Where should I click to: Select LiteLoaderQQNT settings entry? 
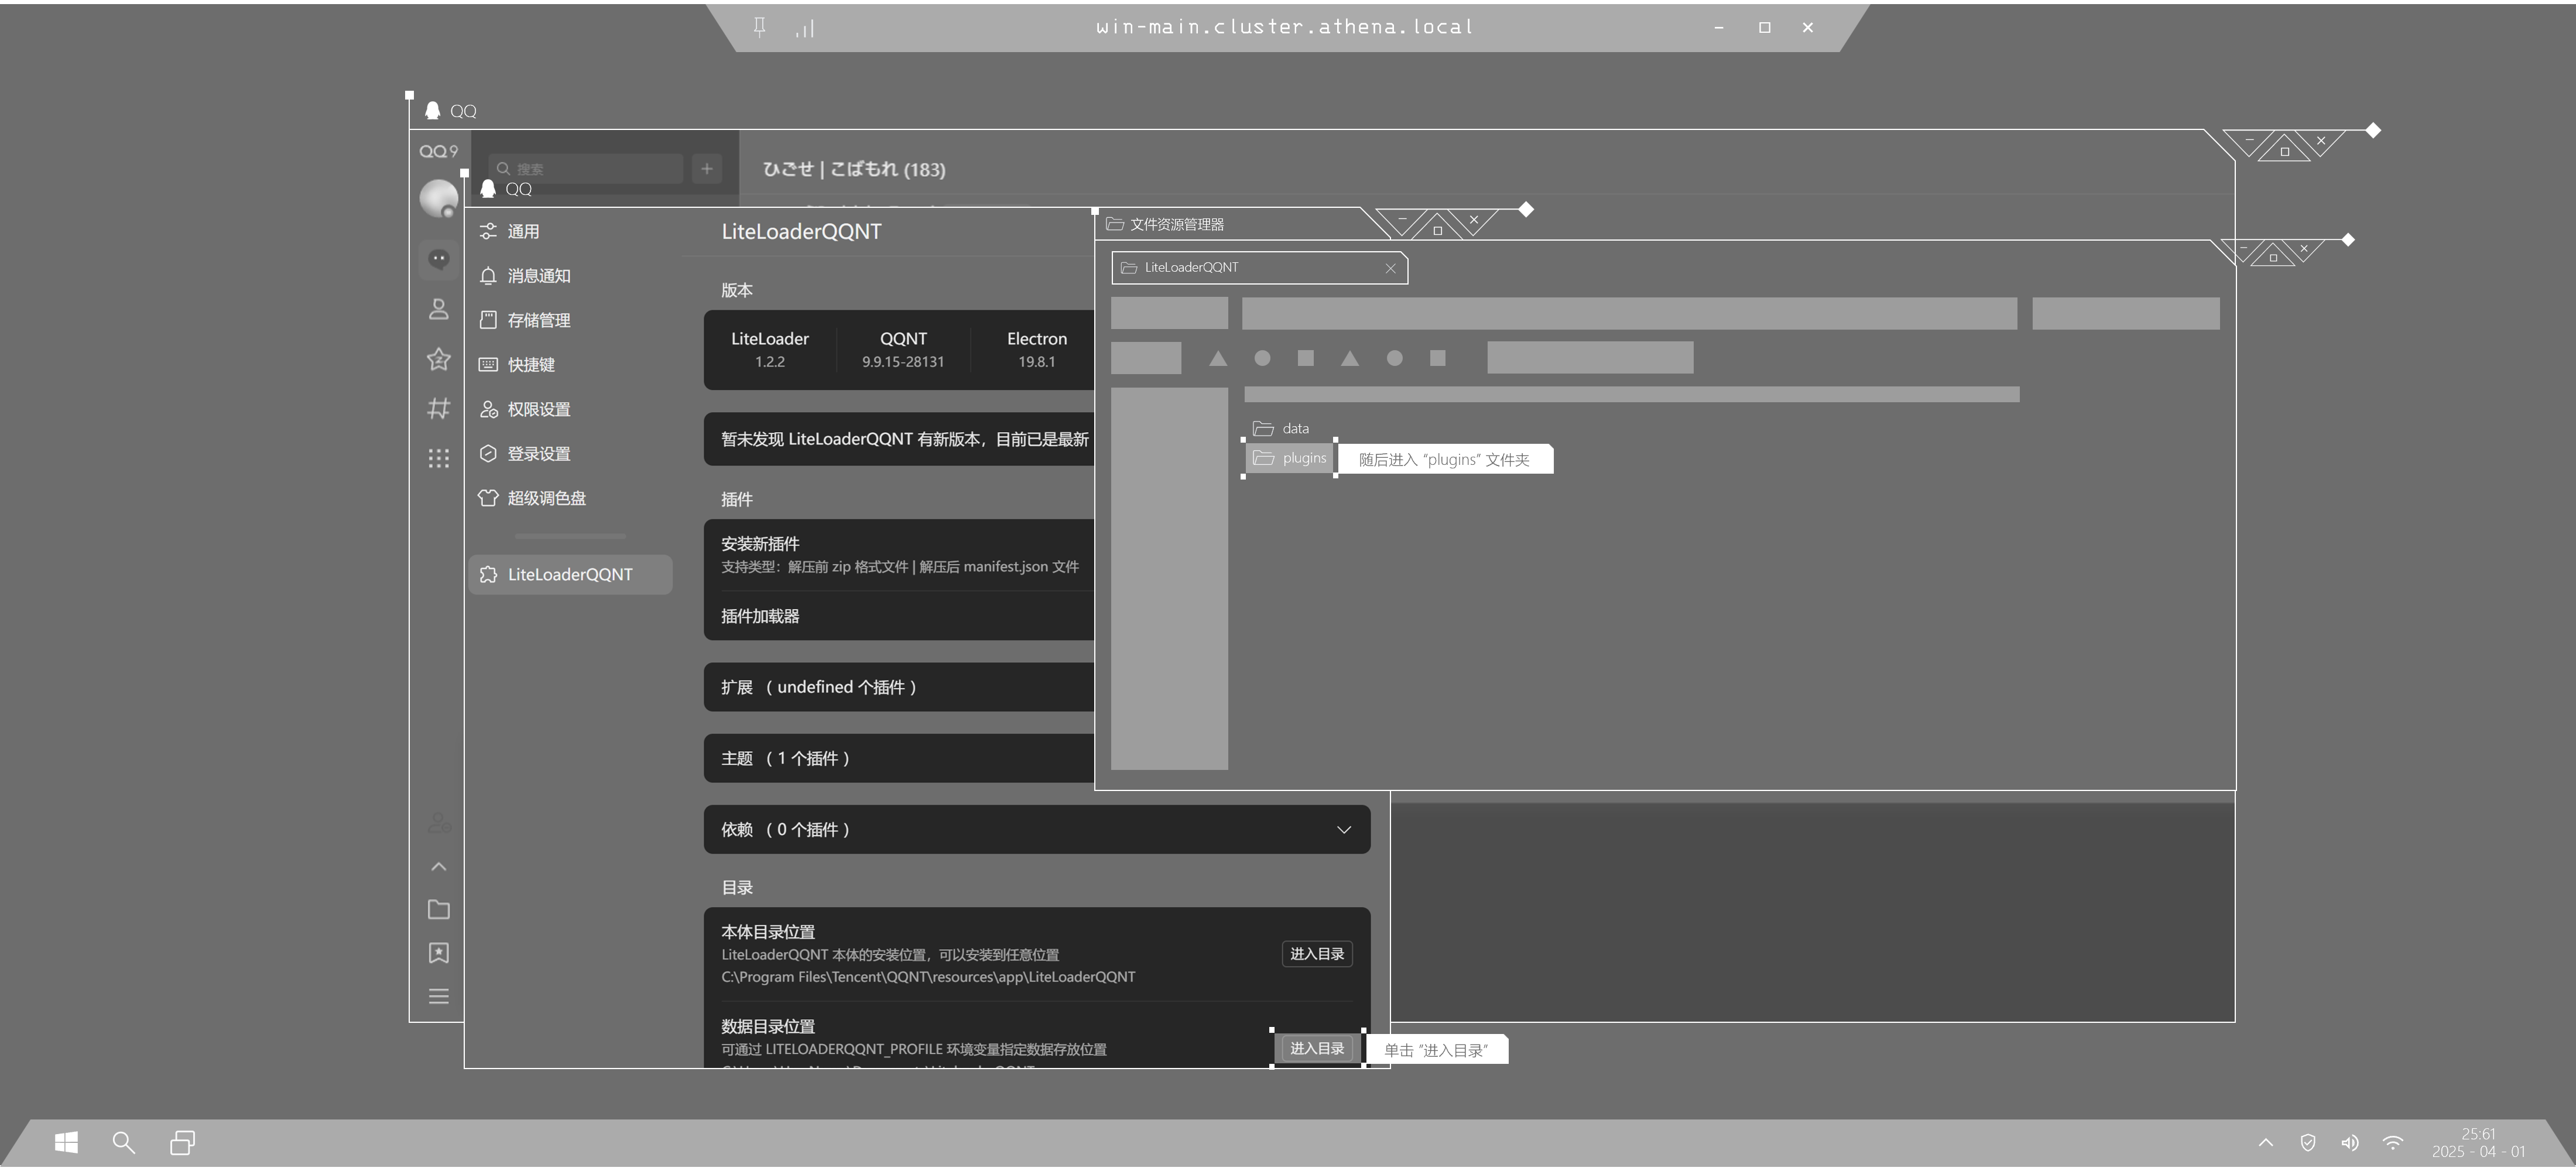coord(570,575)
